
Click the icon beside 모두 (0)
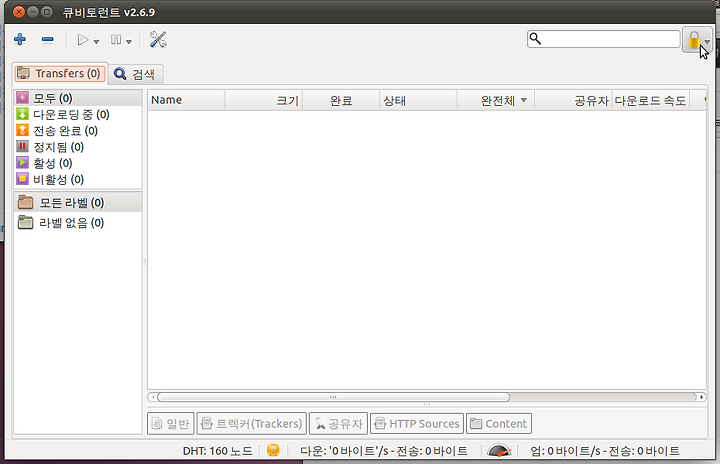point(22,98)
